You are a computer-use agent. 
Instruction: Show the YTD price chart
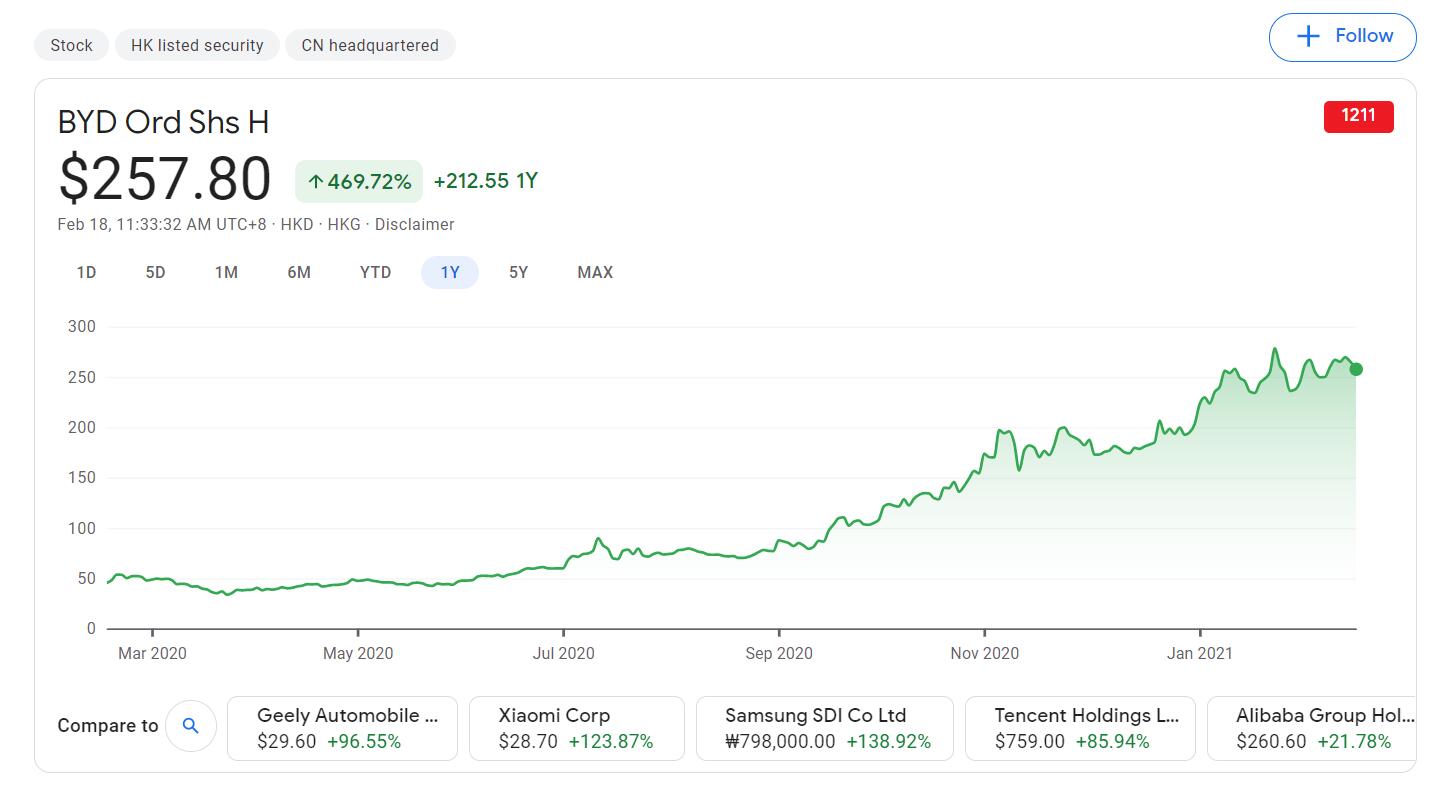(x=375, y=272)
